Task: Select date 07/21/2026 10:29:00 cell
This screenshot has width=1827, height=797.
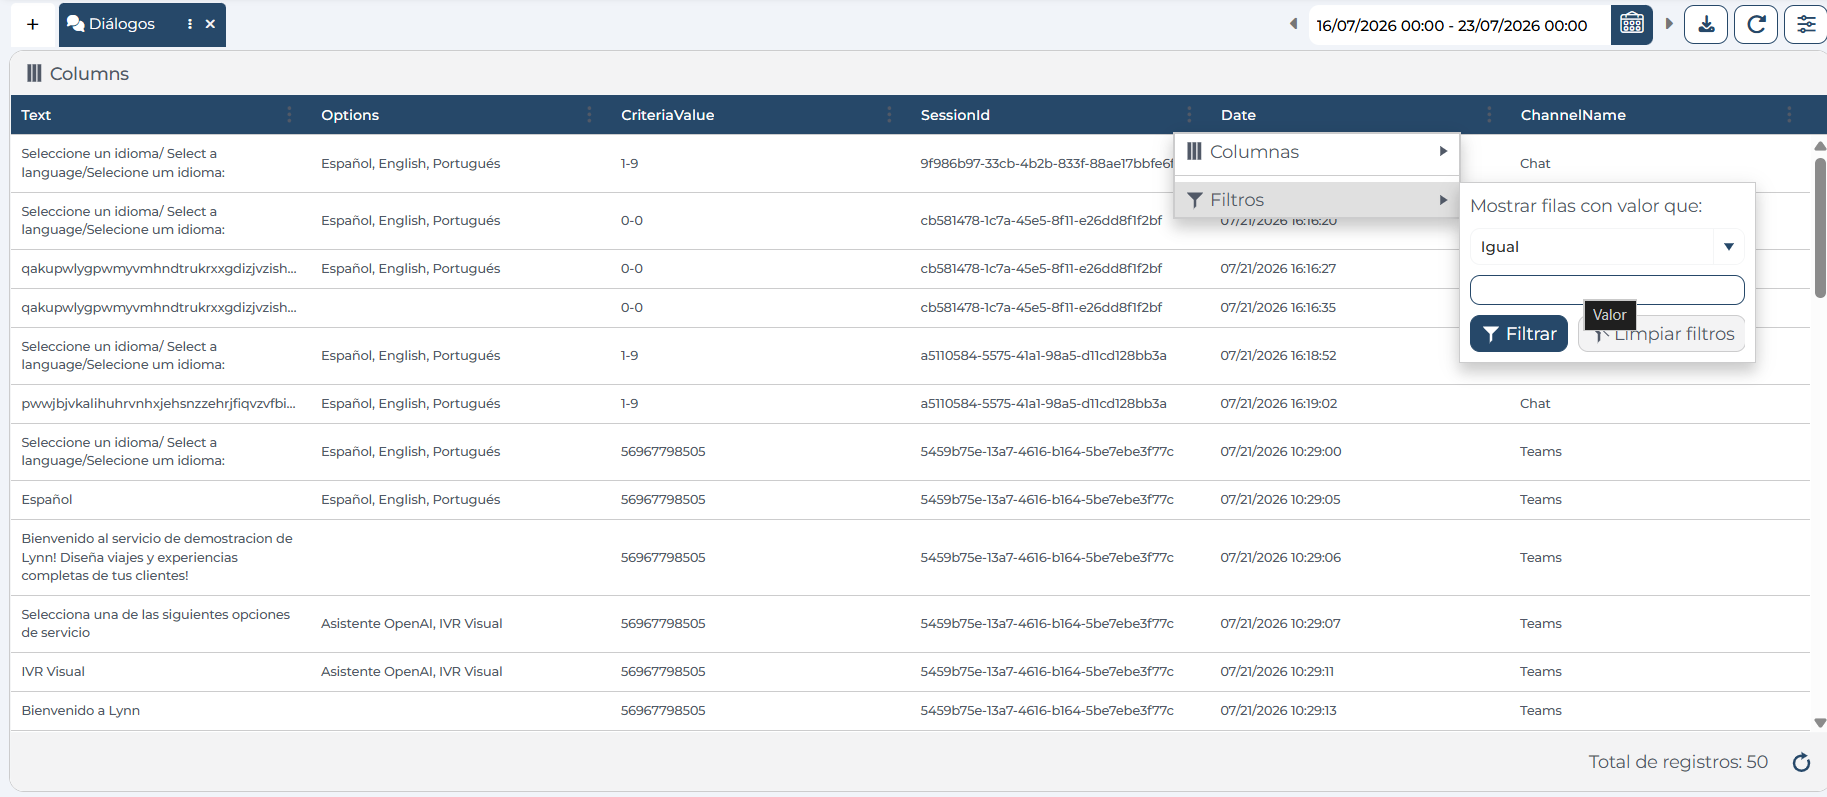Action: [1281, 452]
